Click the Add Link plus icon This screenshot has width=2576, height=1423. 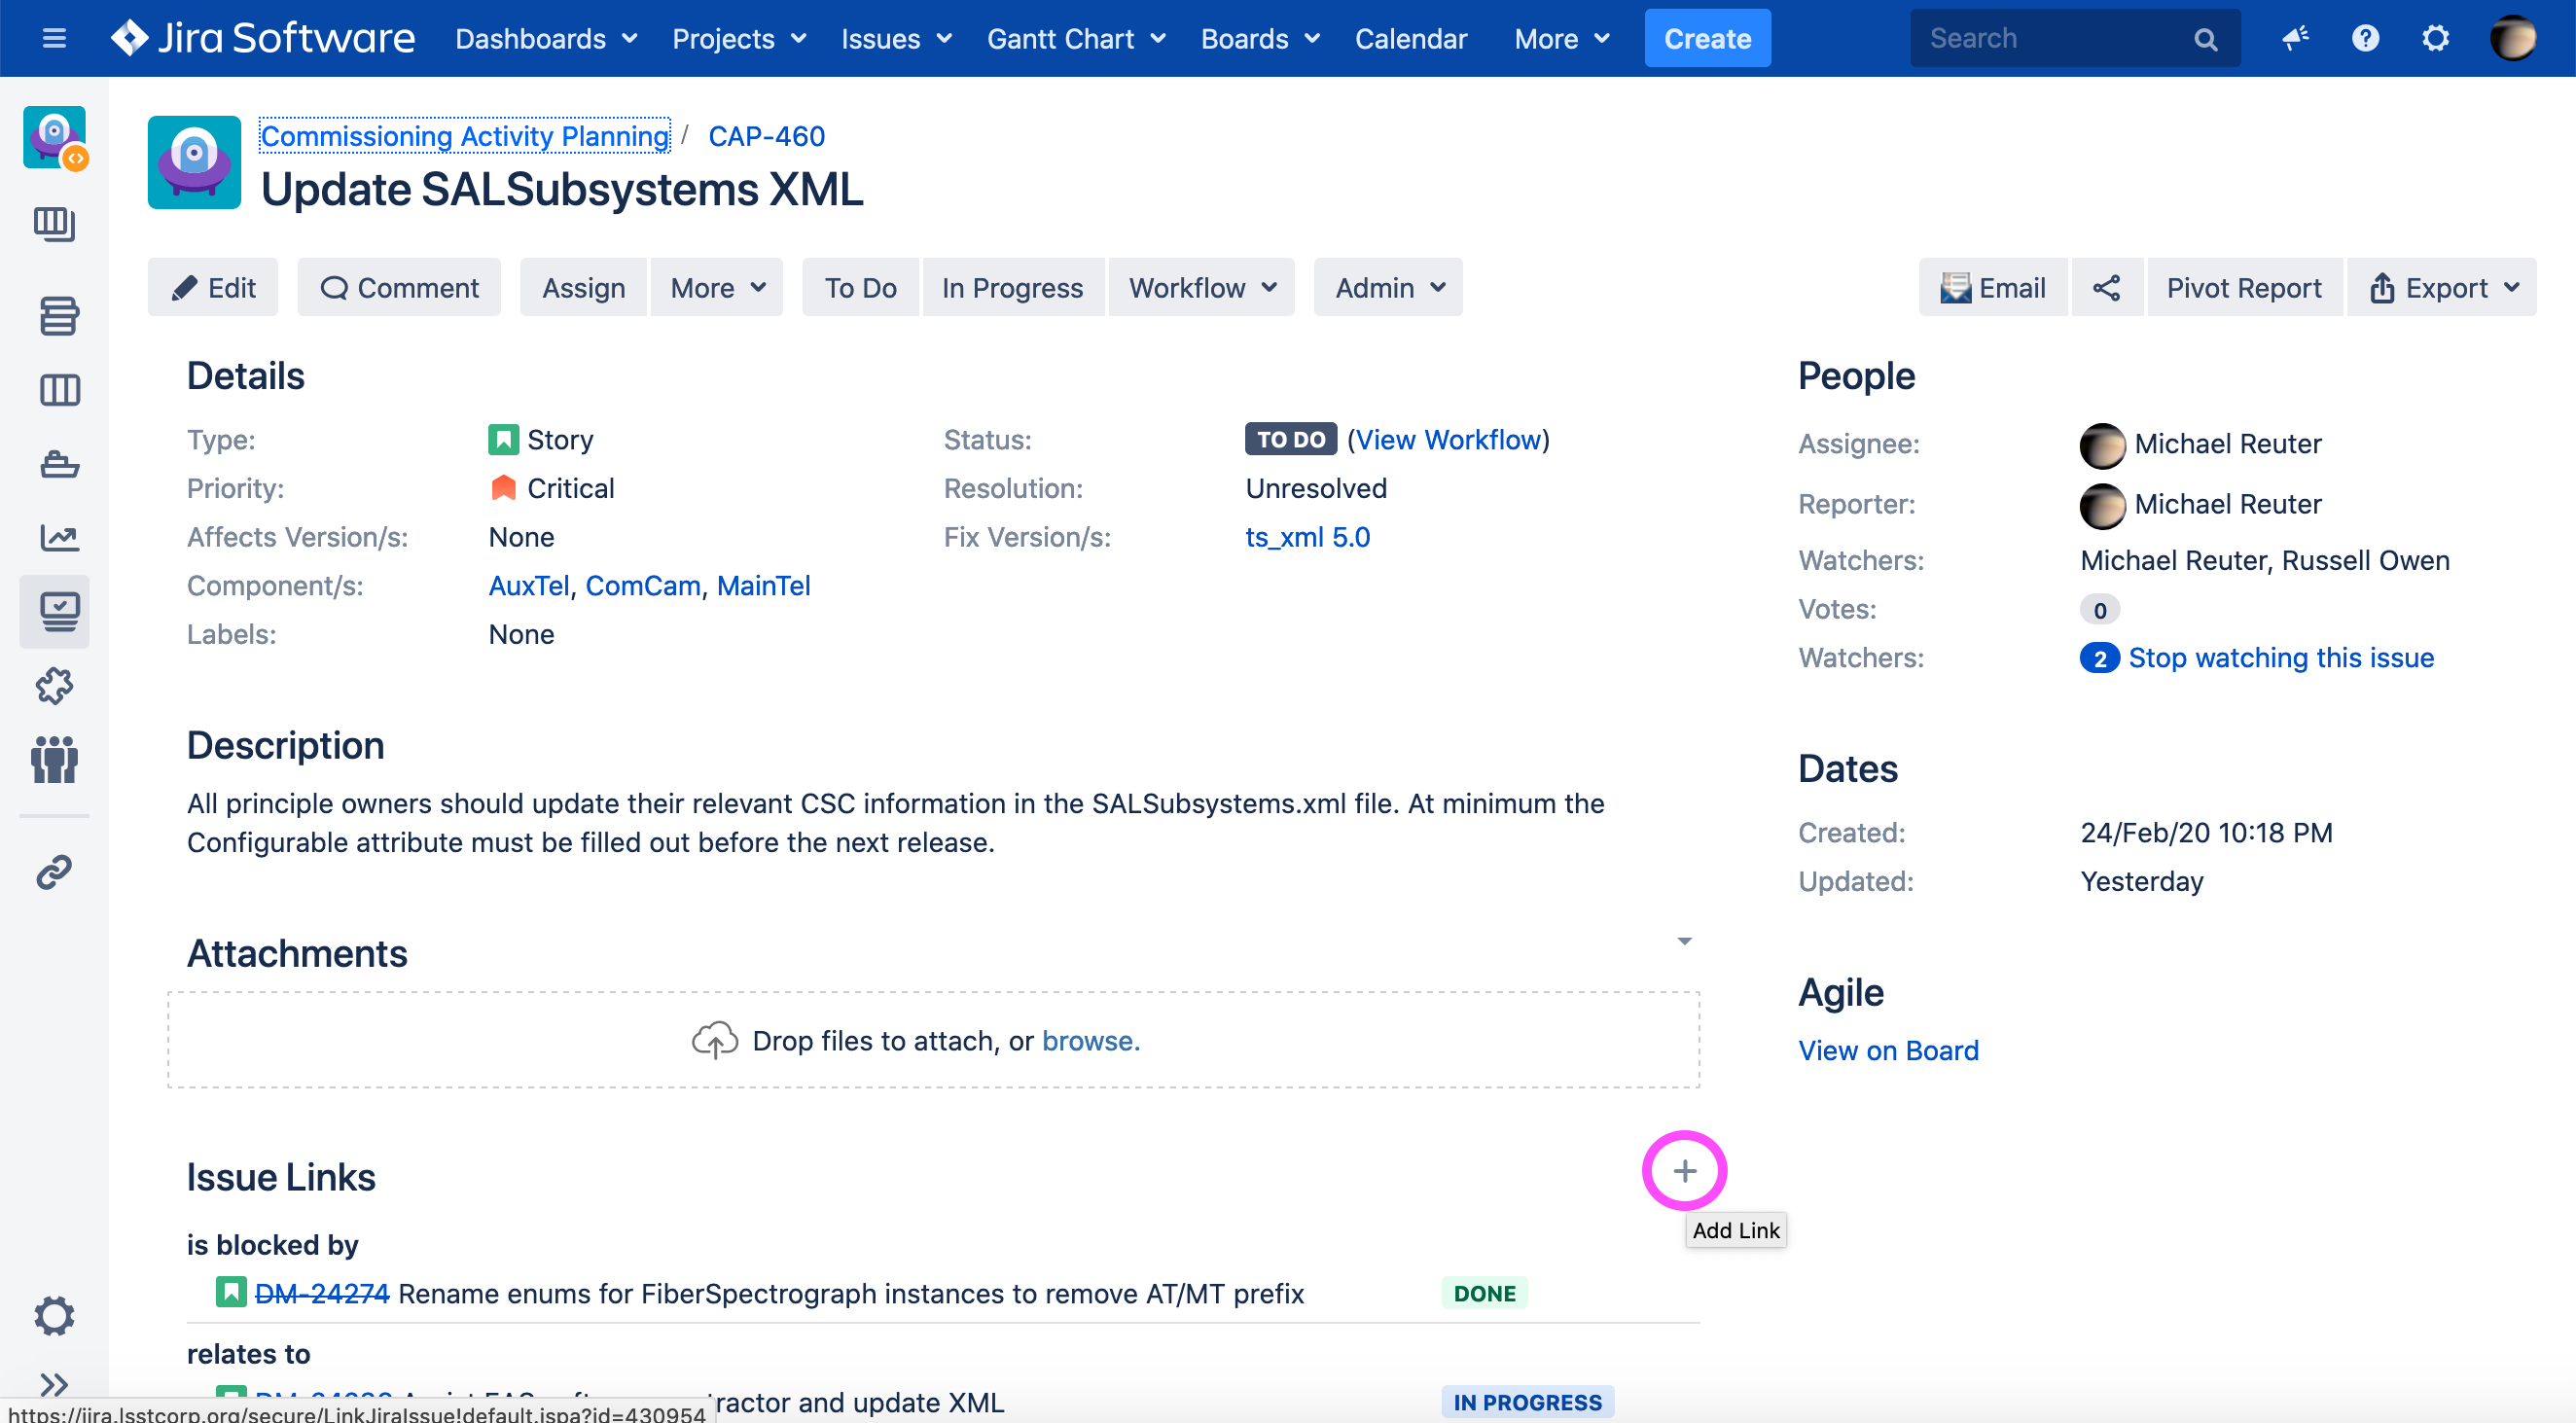click(1684, 1171)
